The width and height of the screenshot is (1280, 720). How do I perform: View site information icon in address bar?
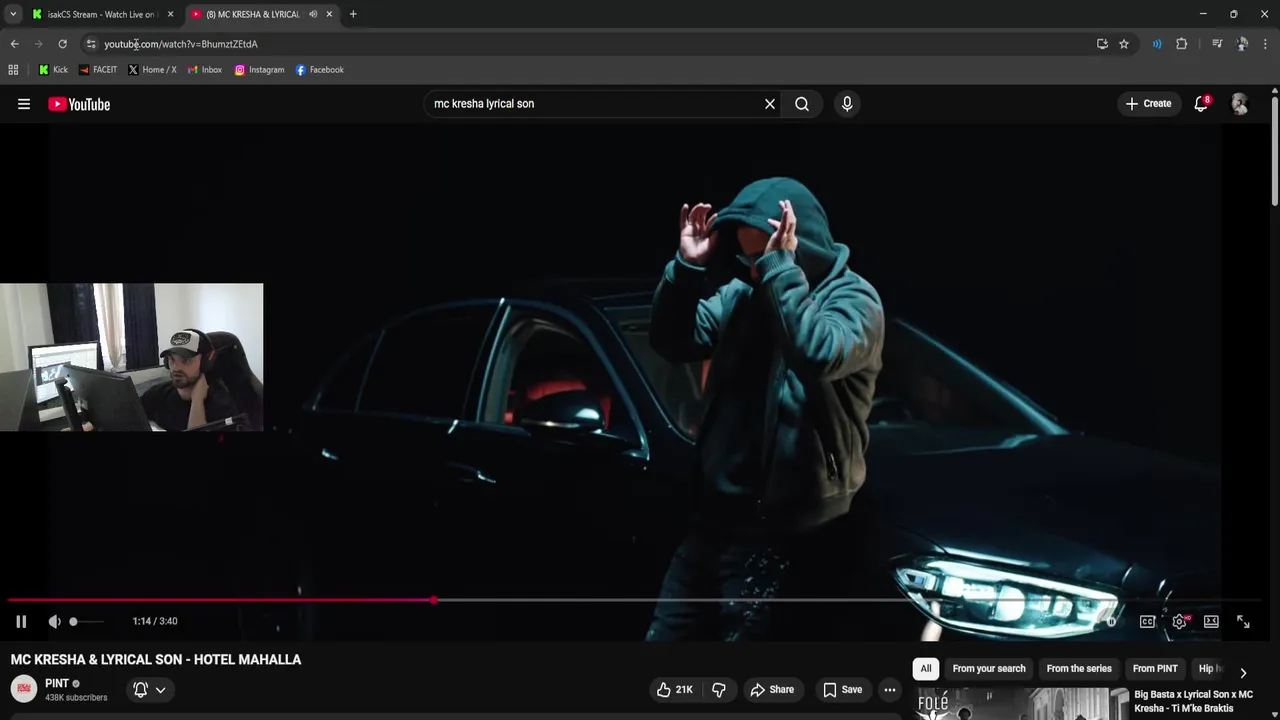[91, 44]
